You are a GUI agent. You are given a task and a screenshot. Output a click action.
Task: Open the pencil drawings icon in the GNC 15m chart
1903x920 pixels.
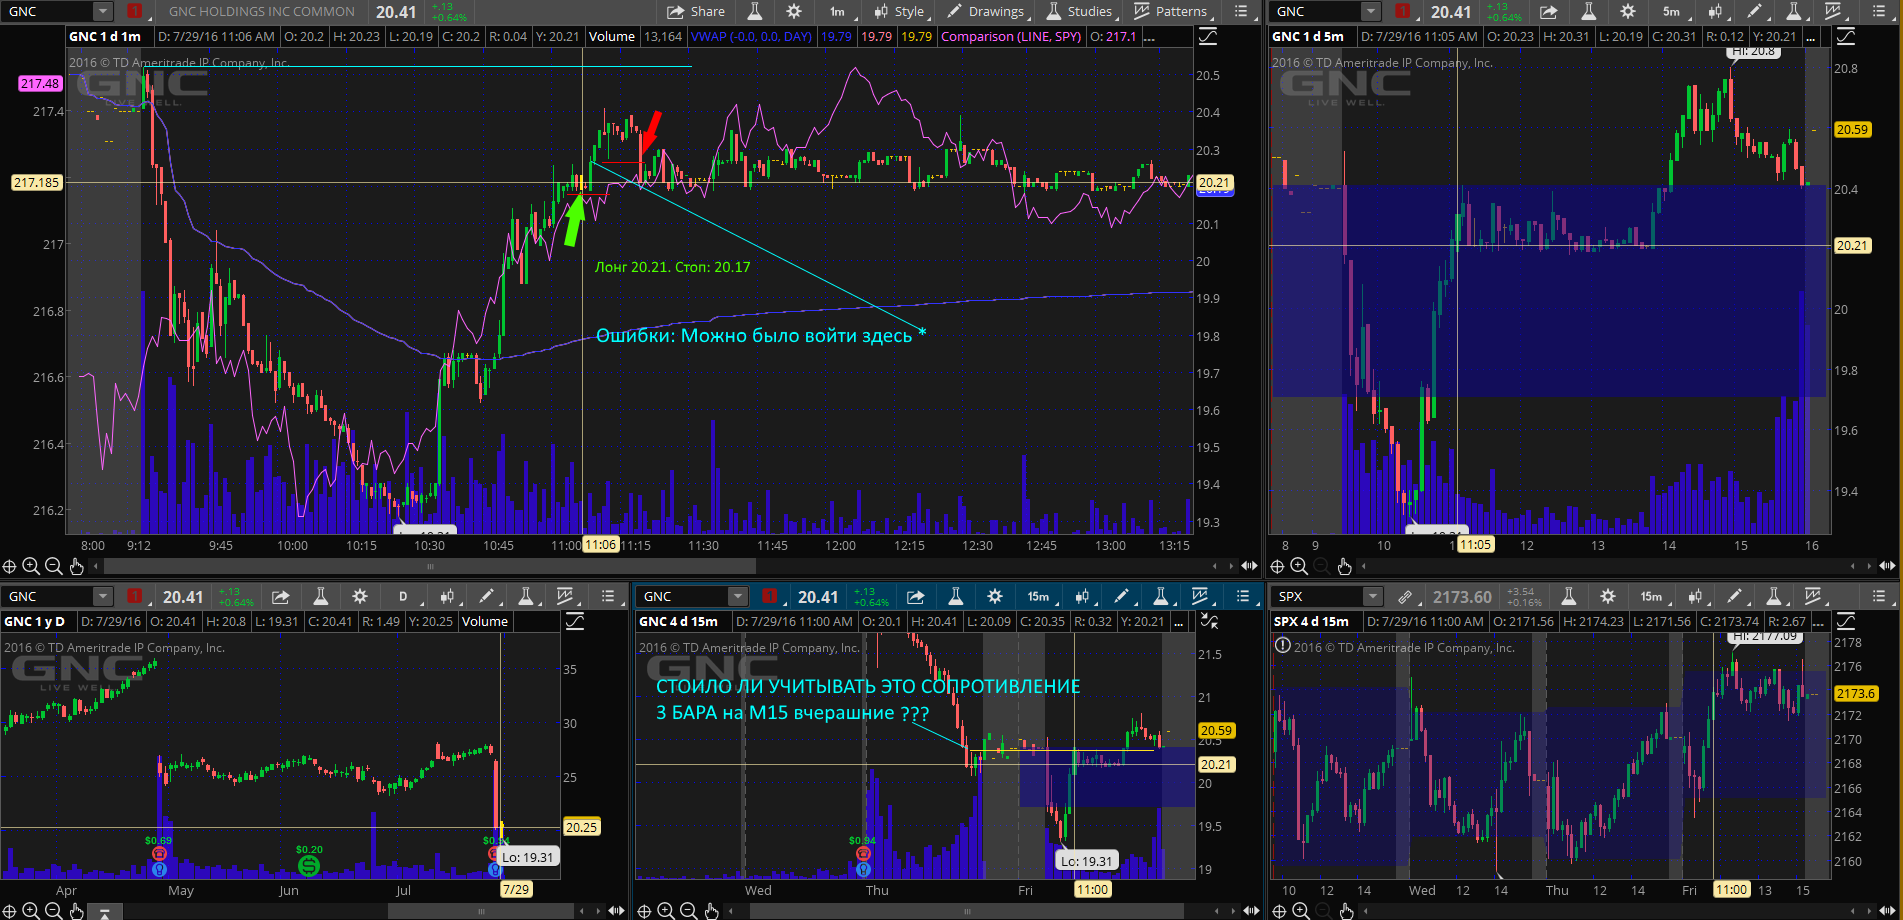1122,596
